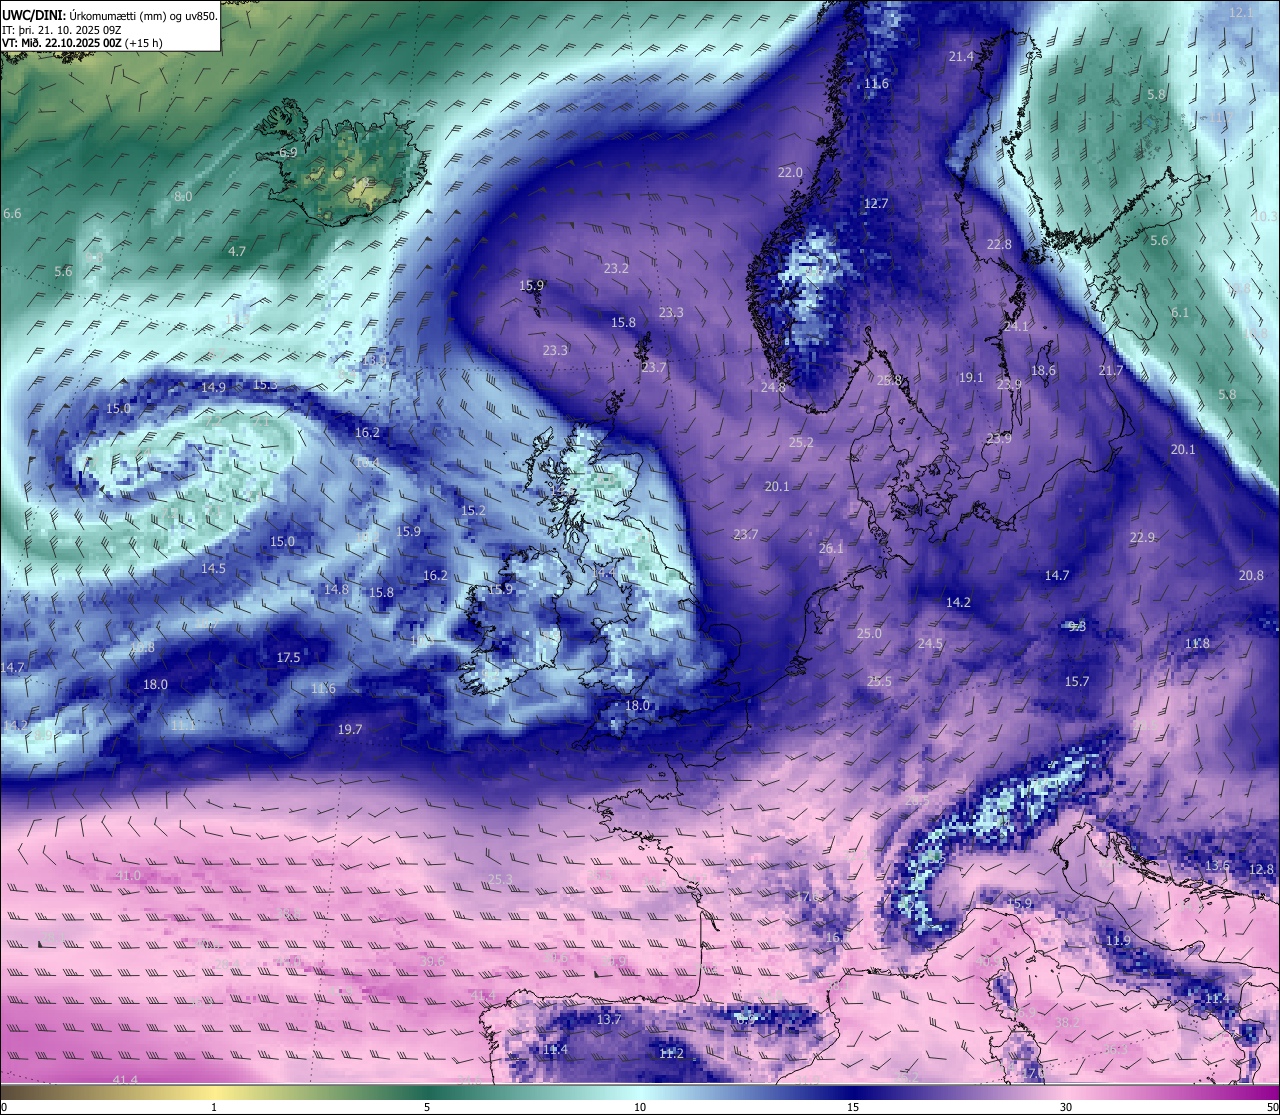Image resolution: width=1280 pixels, height=1115 pixels.
Task: Click the UWC/DINI Úrkomumætti title line
Action: [110, 15]
